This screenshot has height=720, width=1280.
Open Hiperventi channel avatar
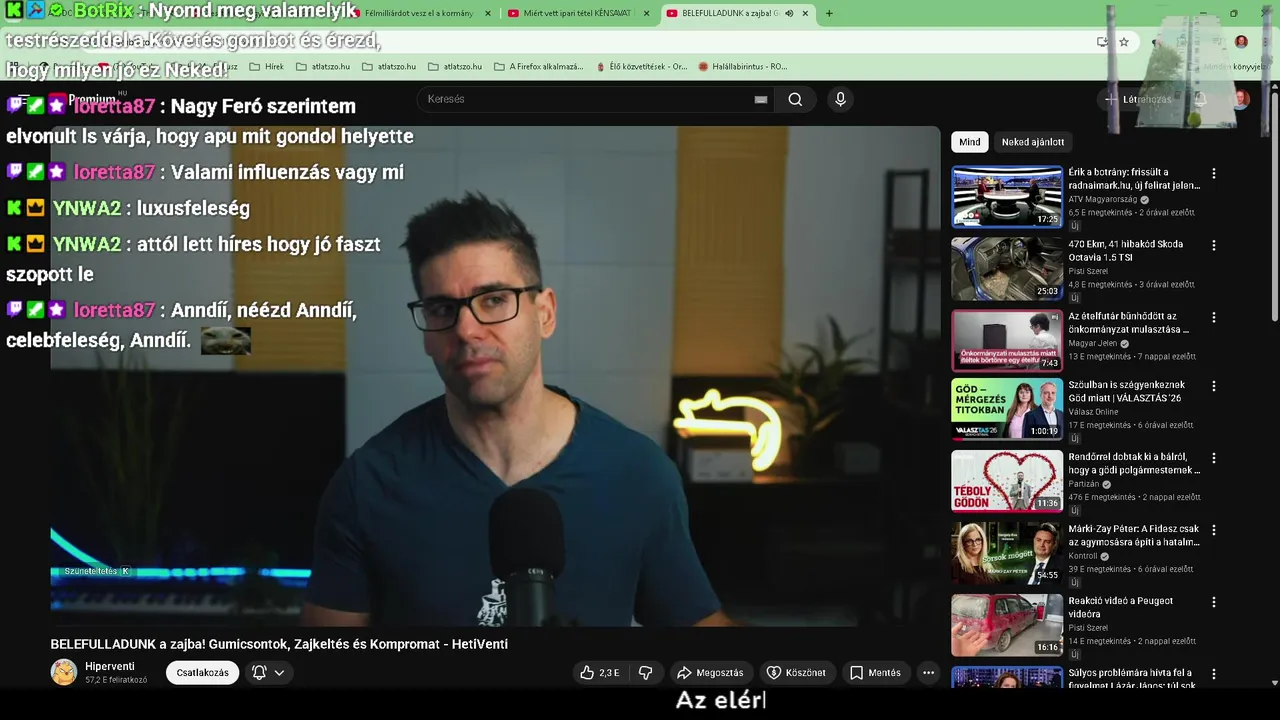[64, 672]
